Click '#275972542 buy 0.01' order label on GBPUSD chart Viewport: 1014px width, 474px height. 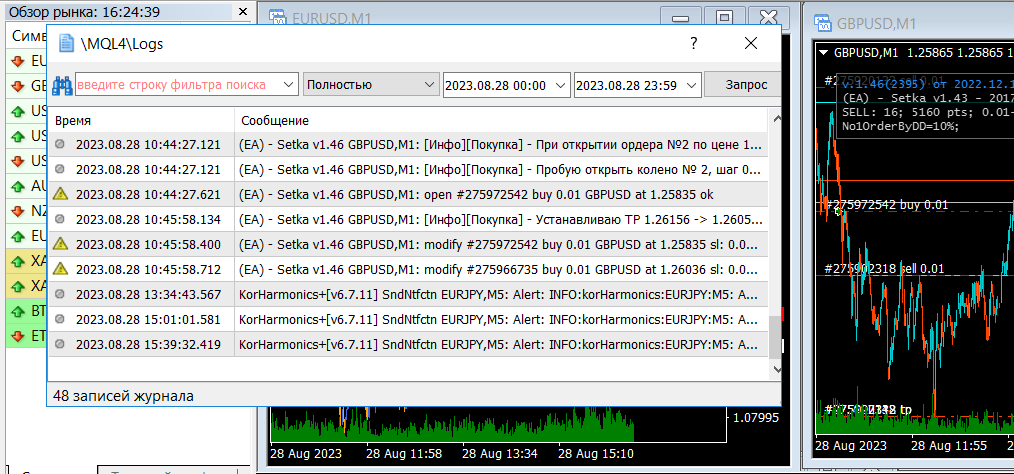click(x=887, y=205)
